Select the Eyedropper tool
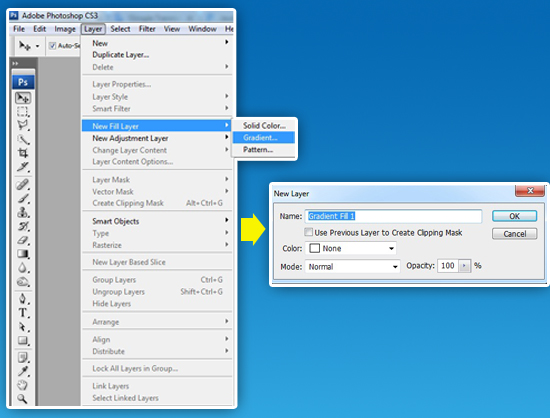The image size is (550, 418). pyautogui.click(x=23, y=371)
